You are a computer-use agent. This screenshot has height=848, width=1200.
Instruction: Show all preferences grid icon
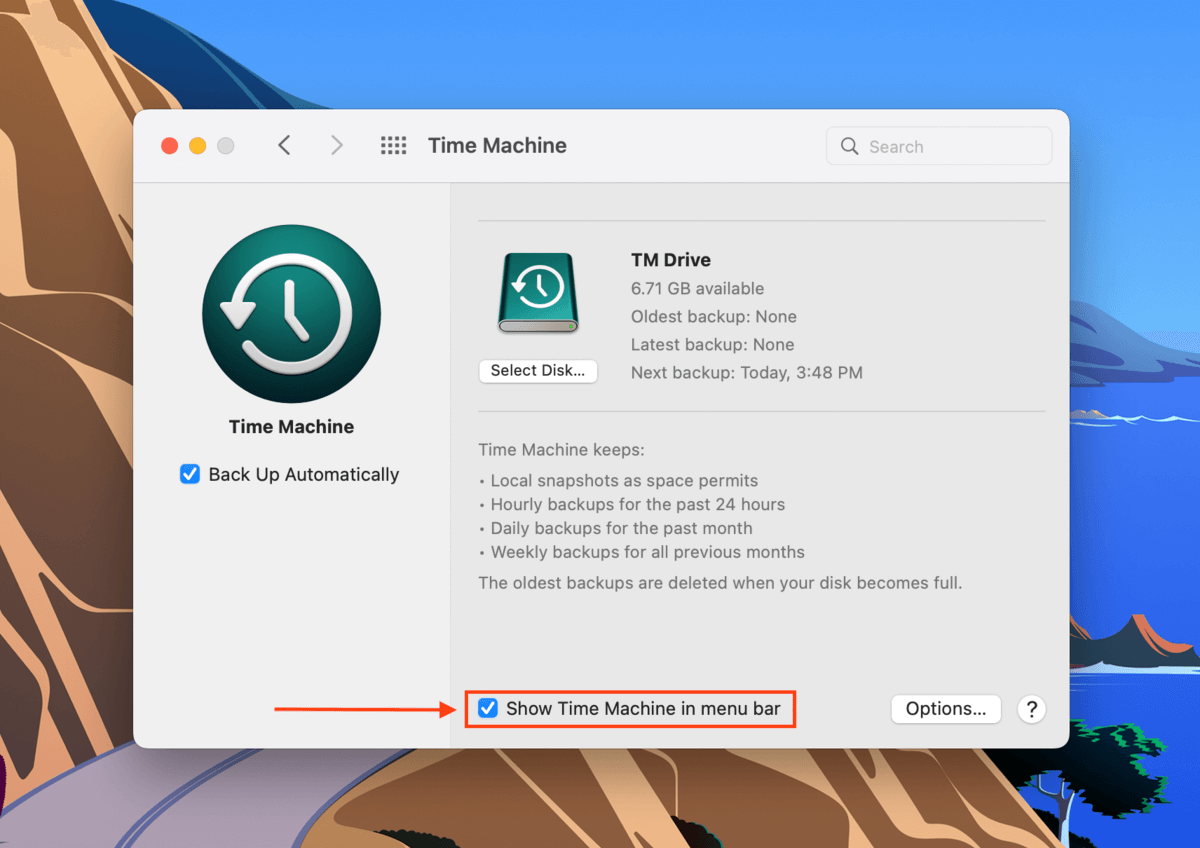point(394,146)
